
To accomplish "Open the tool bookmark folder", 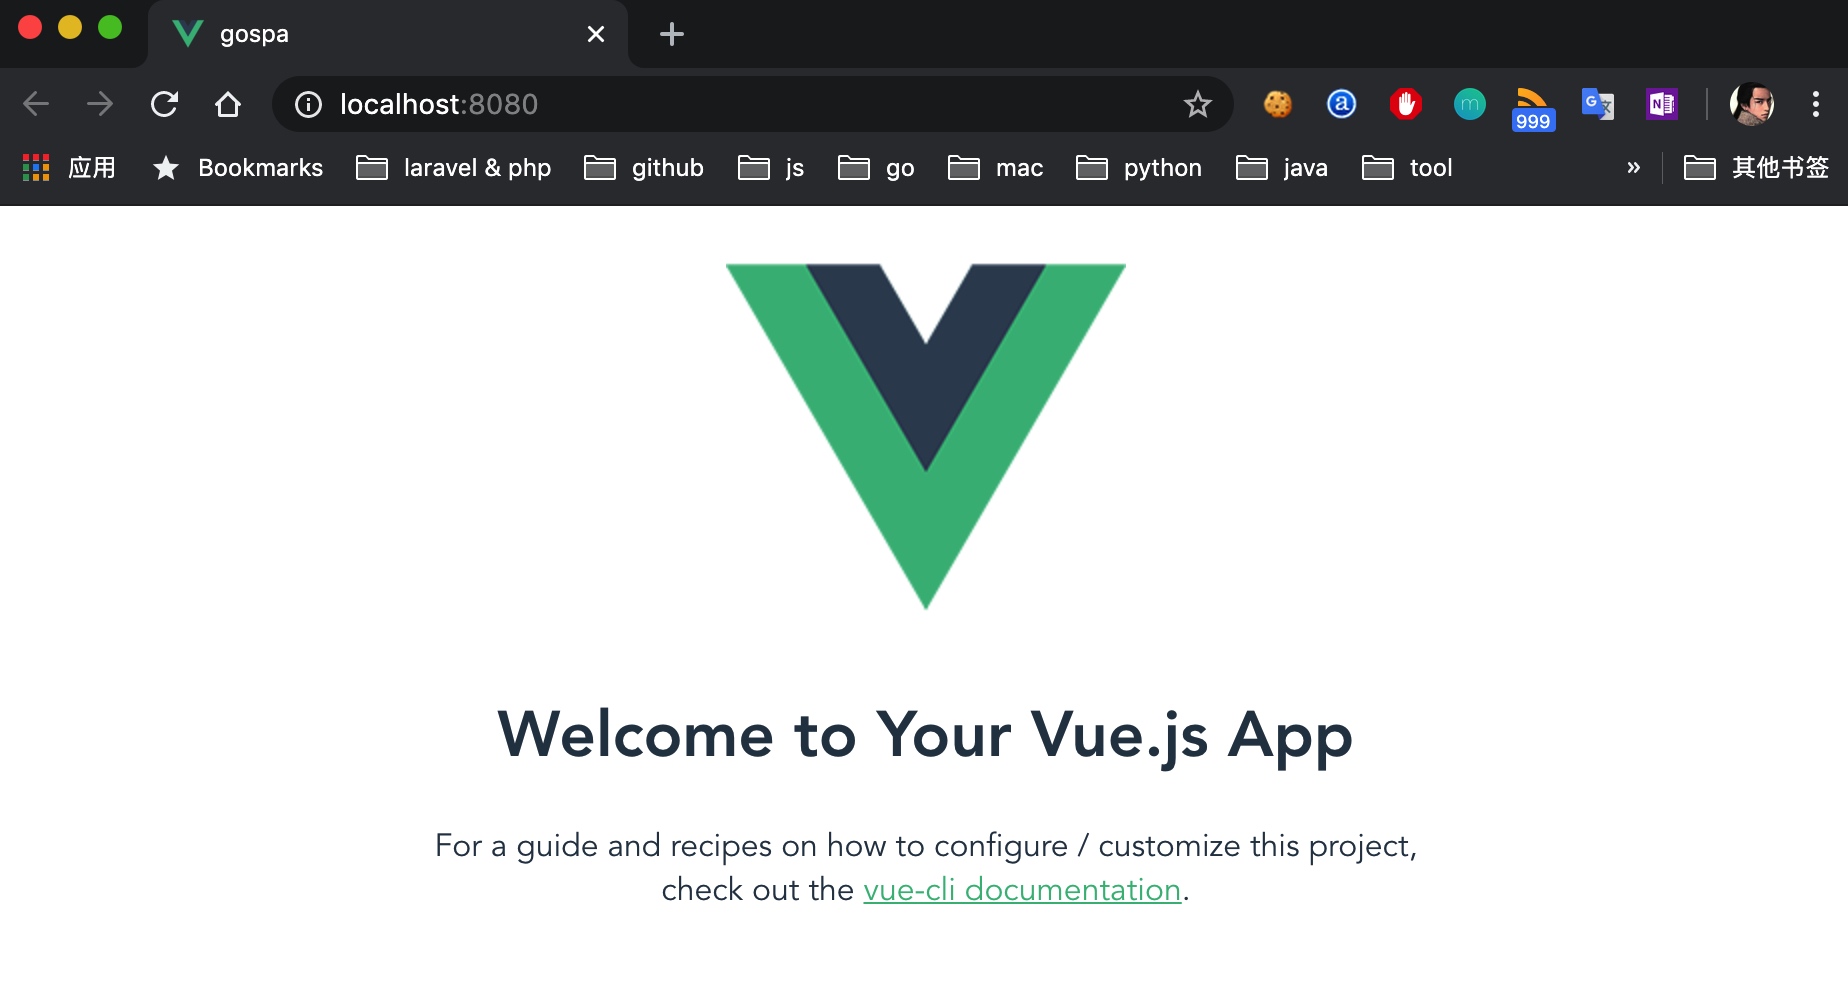I will (x=1407, y=168).
